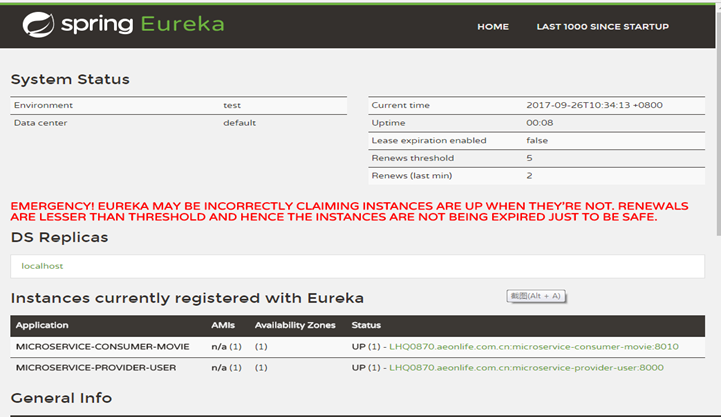The height and width of the screenshot is (417, 721).
Task: Click the DS Replicas heading
Action: point(59,237)
